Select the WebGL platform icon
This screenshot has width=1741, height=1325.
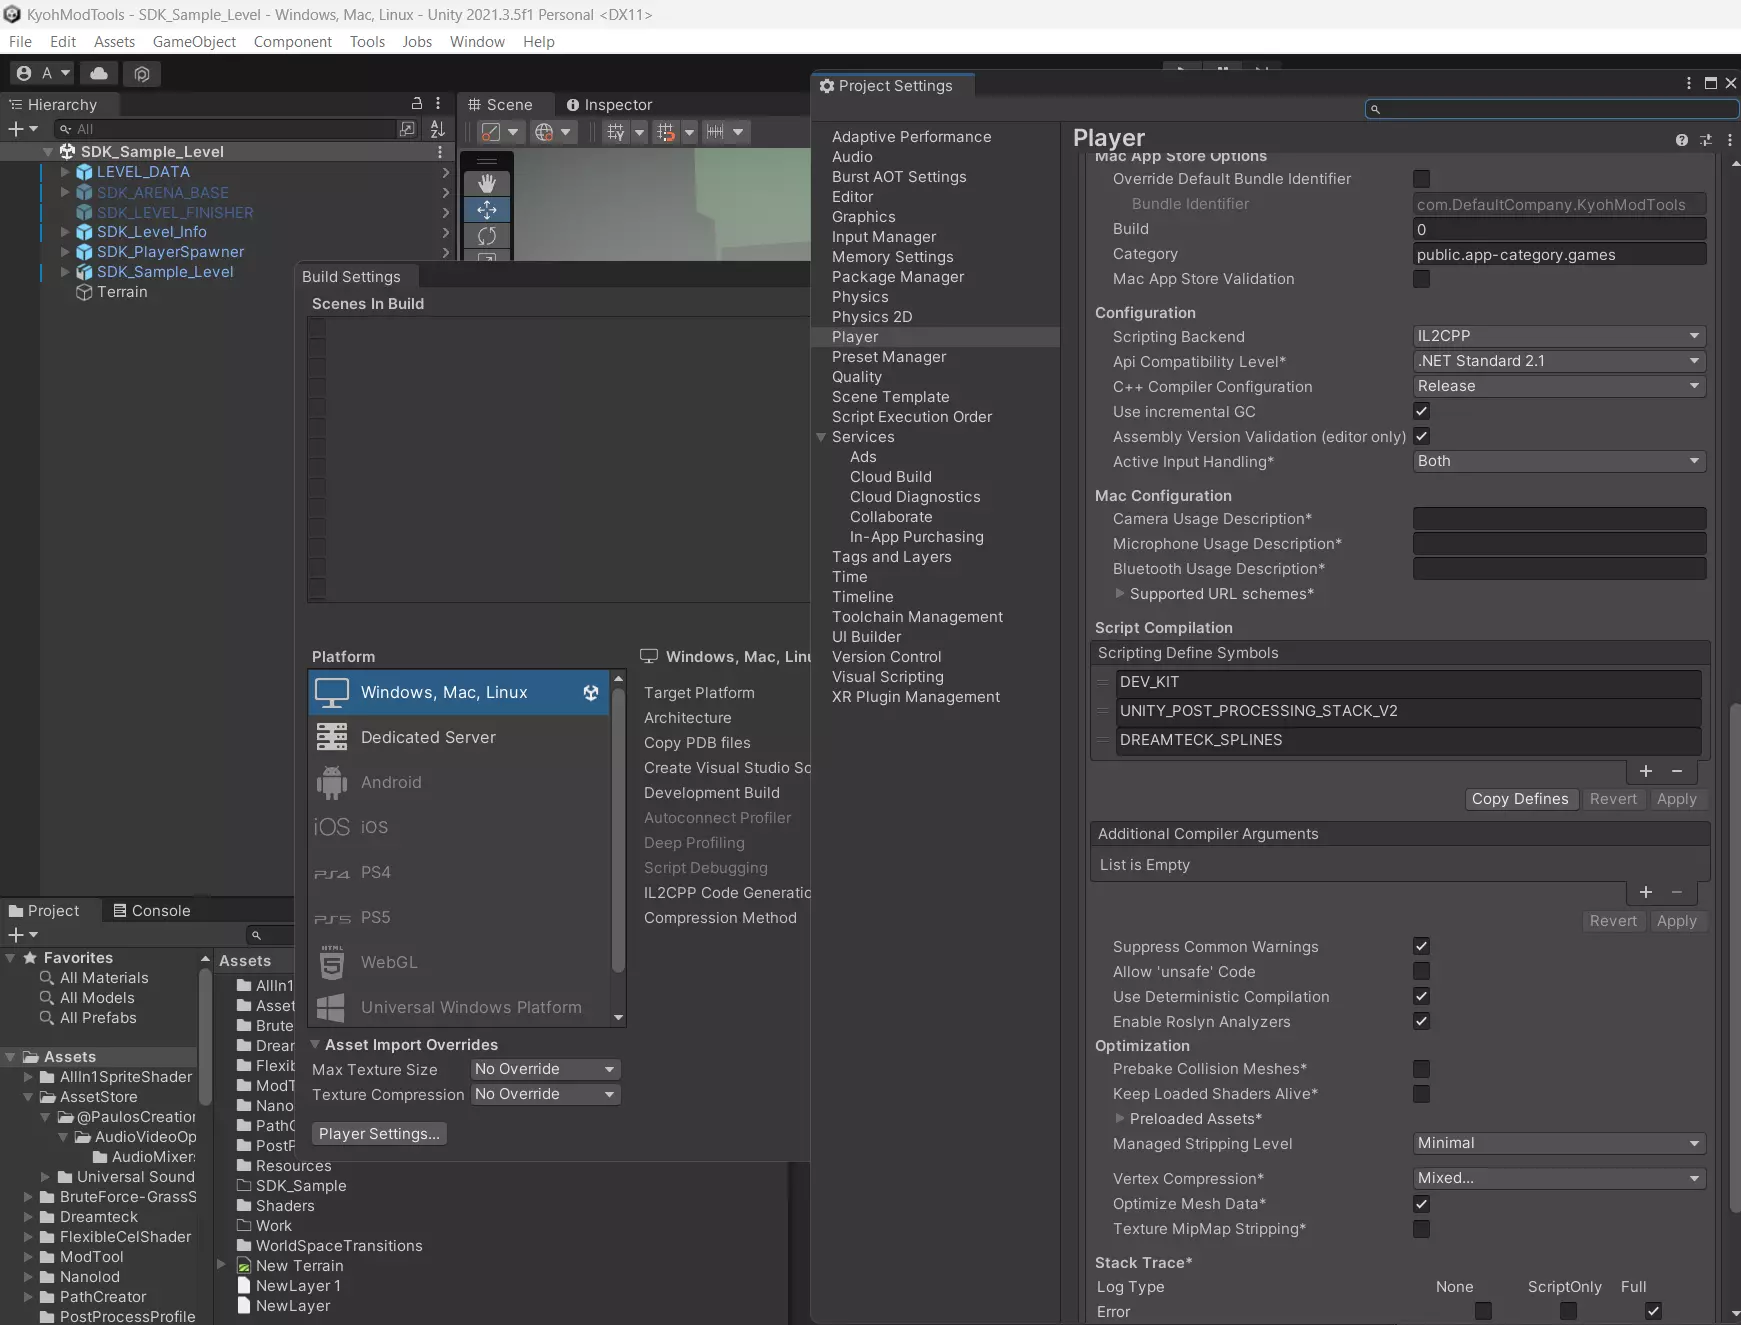[x=332, y=962]
